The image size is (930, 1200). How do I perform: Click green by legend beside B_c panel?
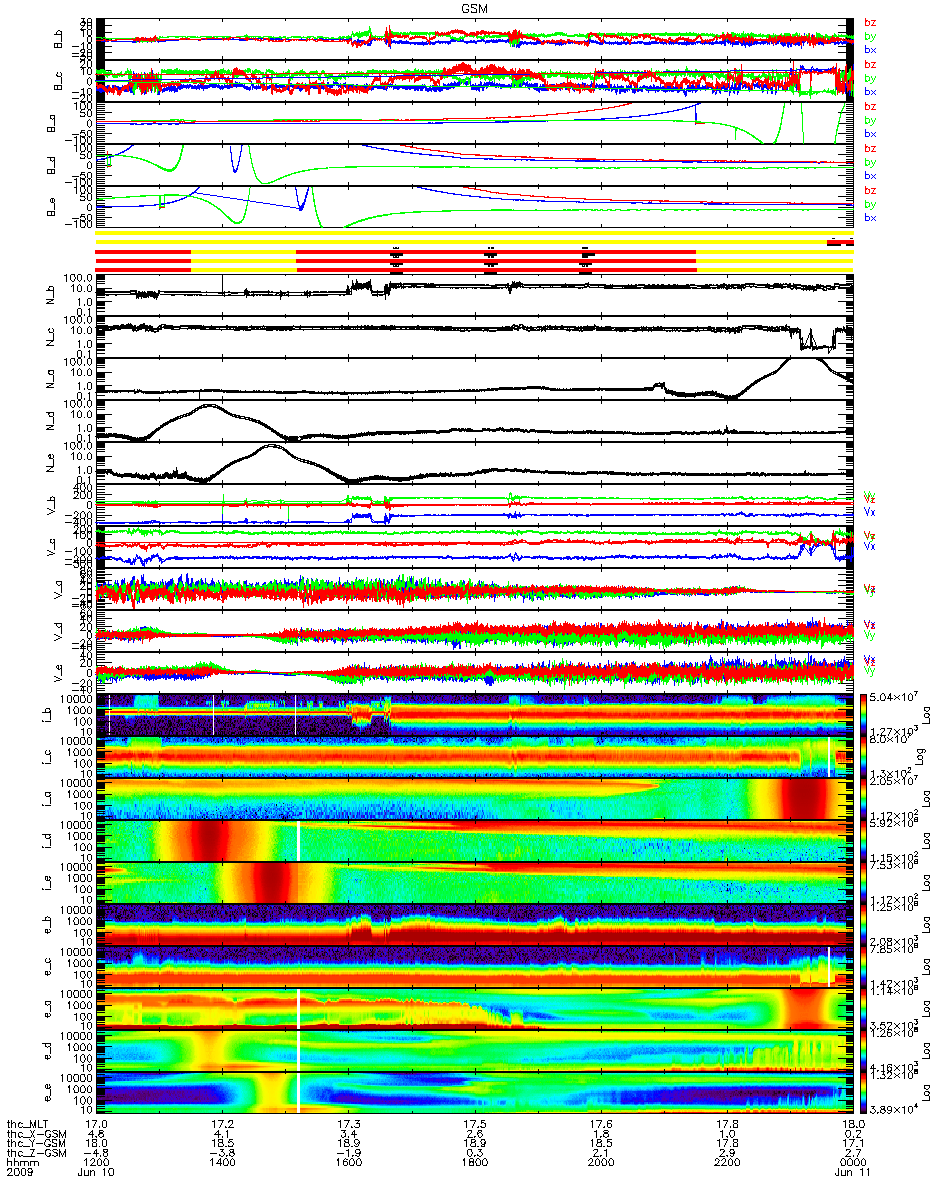coord(870,78)
